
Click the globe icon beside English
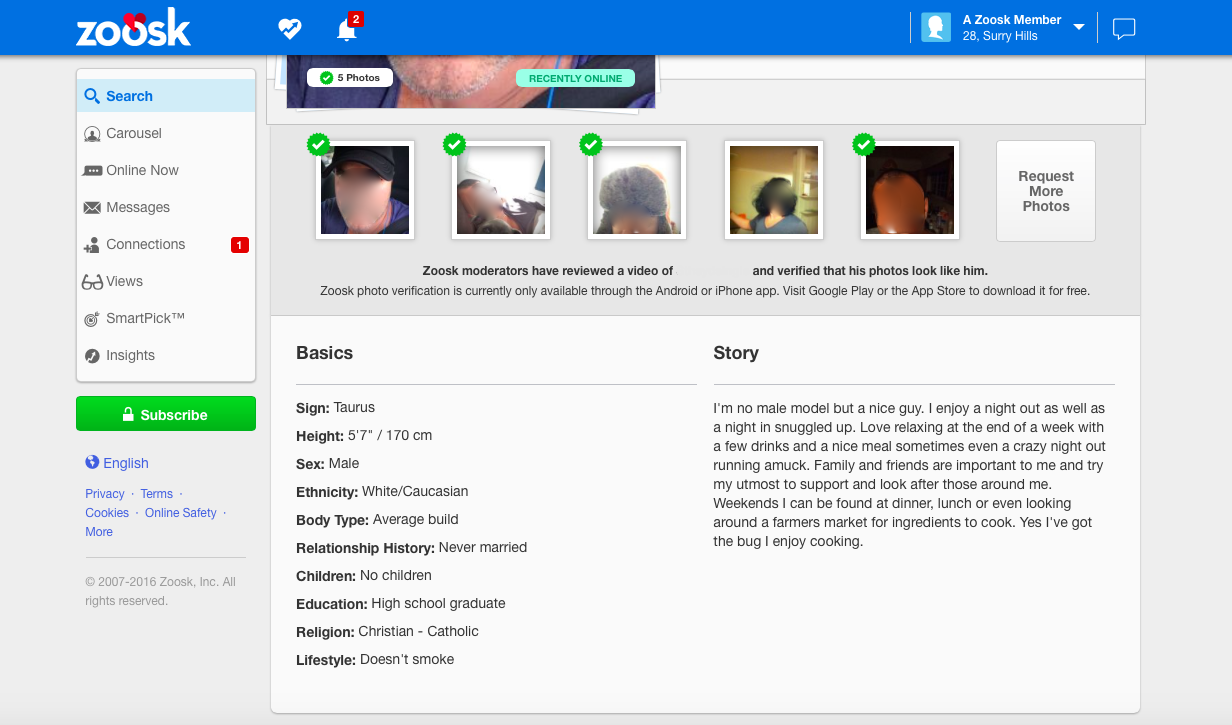click(x=92, y=462)
